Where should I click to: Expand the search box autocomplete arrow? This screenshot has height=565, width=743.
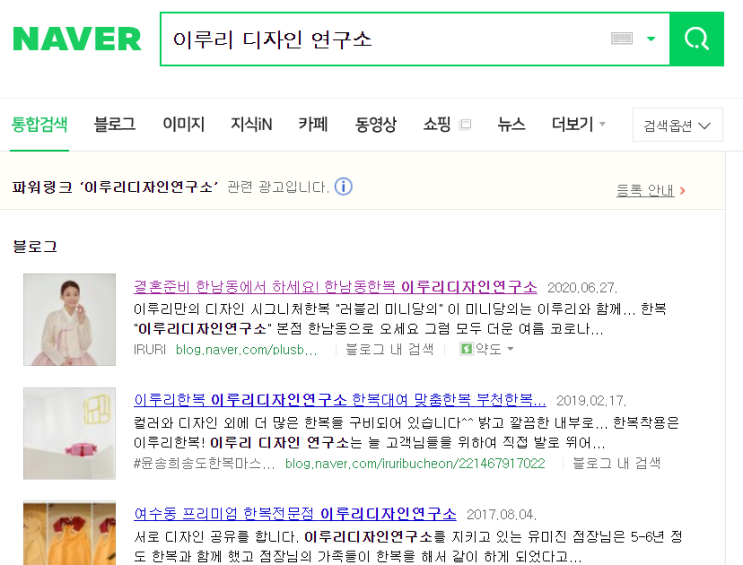(651, 39)
